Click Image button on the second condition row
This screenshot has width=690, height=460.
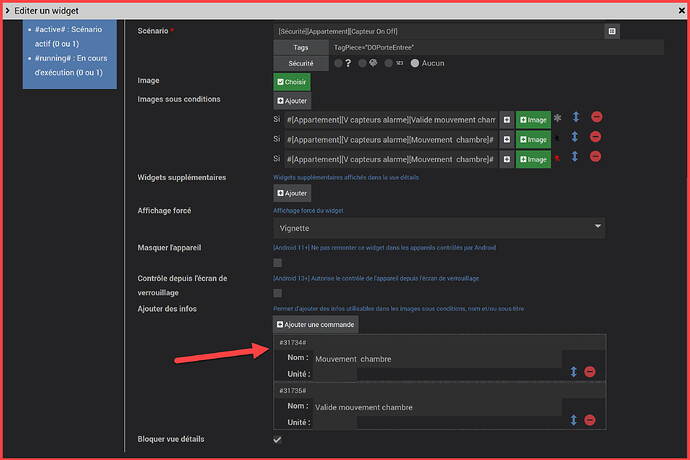coord(533,139)
